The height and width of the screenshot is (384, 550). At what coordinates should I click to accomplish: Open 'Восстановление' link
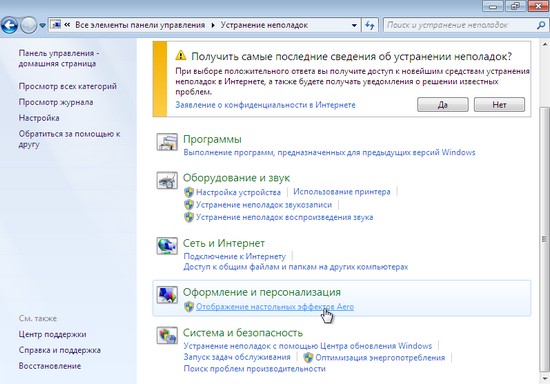[x=50, y=366]
